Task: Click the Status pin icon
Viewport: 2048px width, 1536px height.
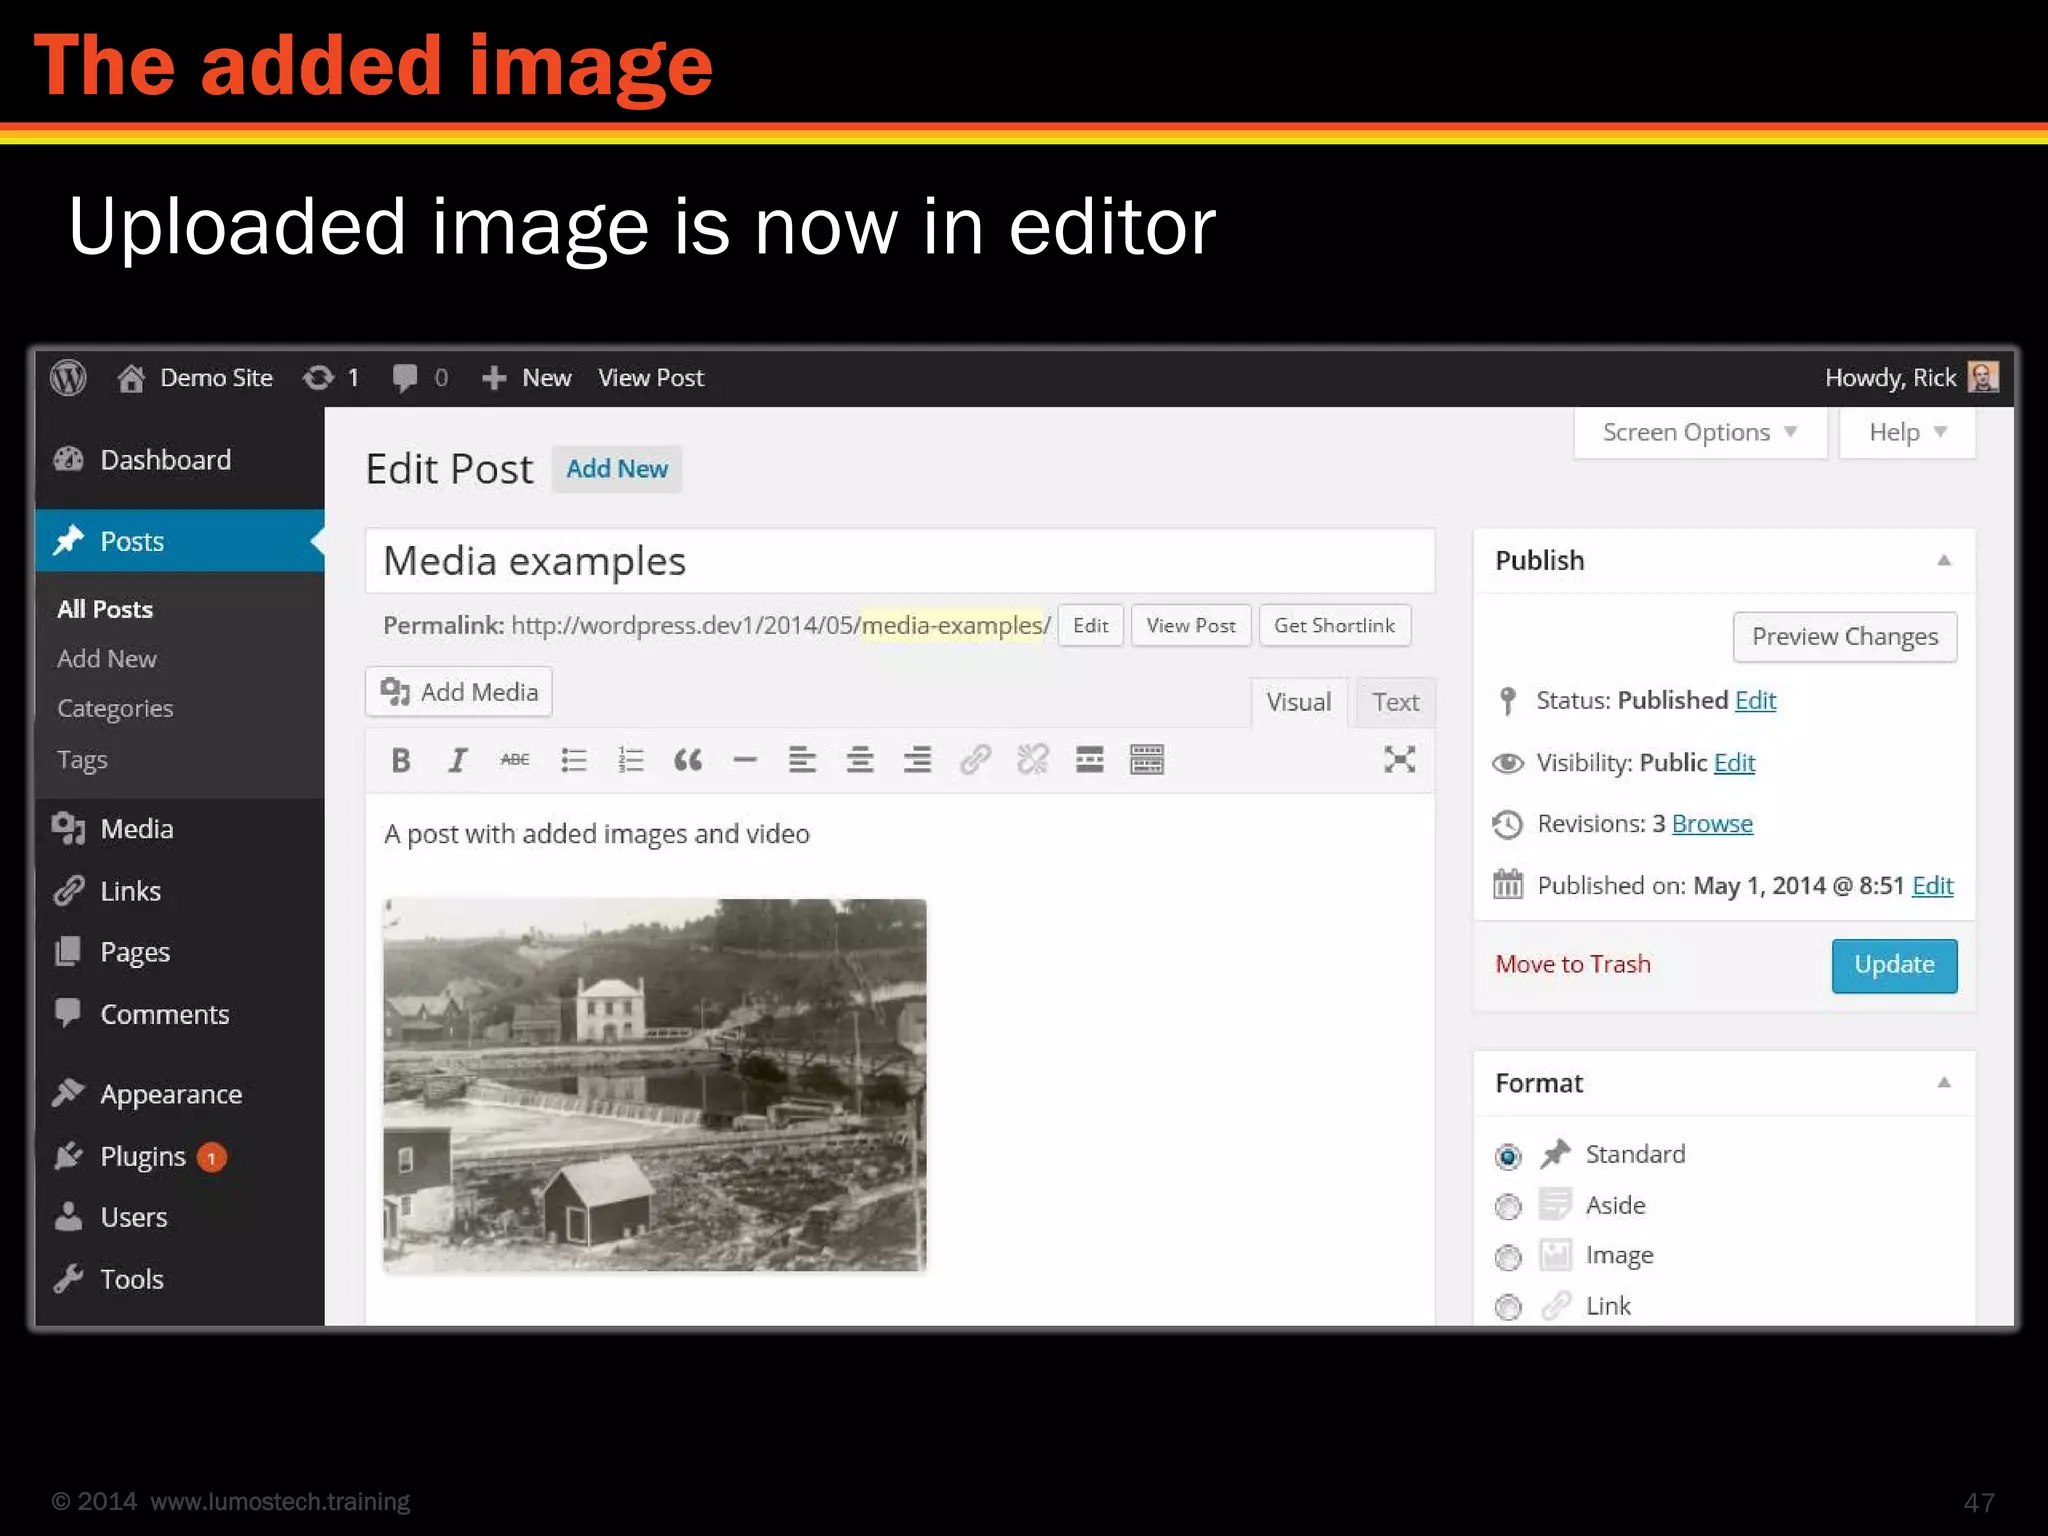Action: (1508, 701)
